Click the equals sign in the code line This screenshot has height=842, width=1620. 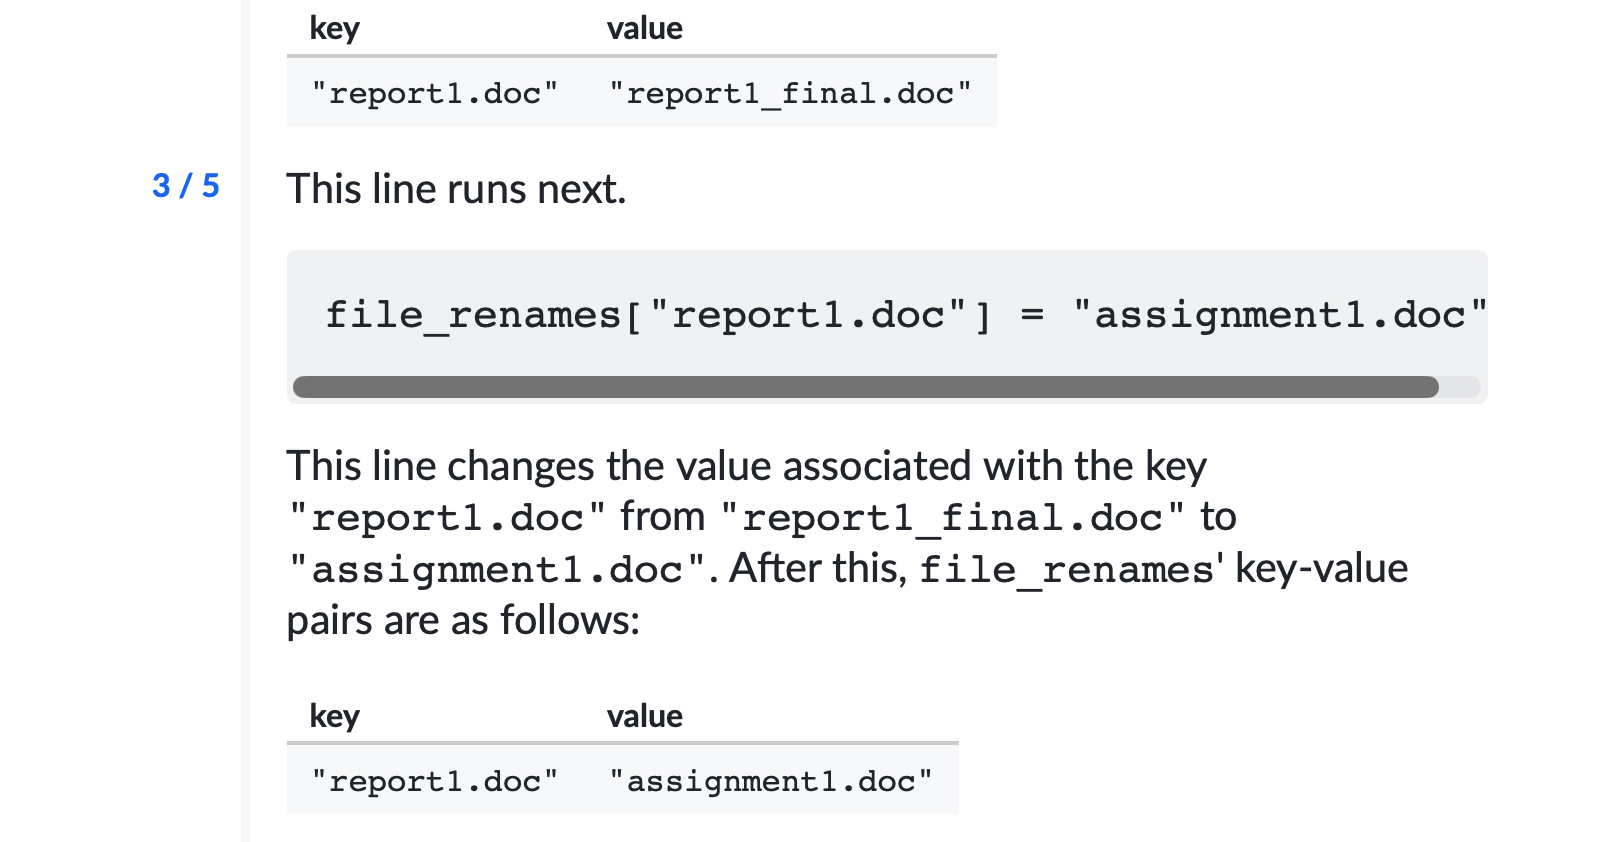[x=1032, y=316]
